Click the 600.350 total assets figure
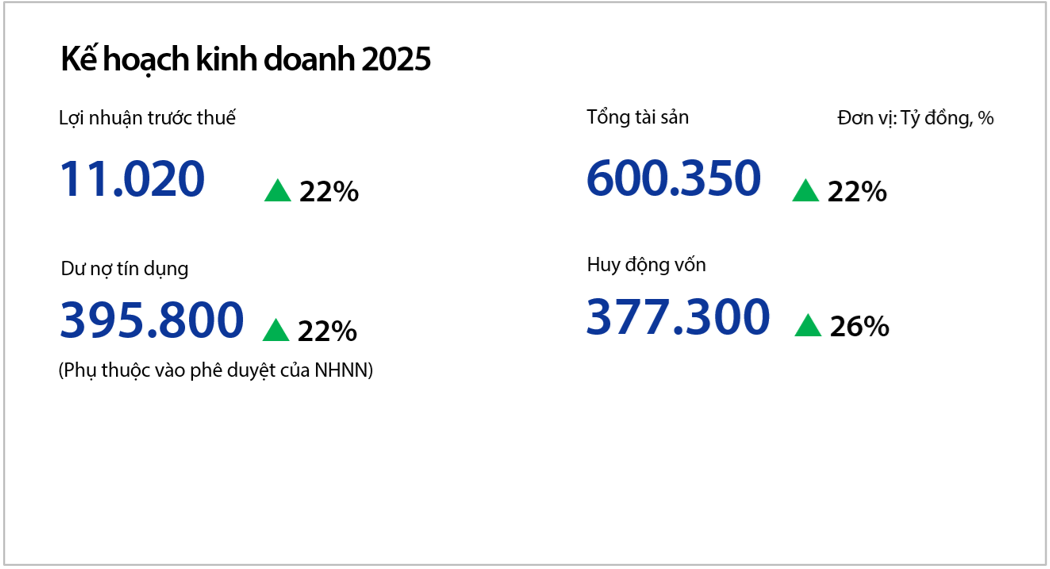This screenshot has width=1050, height=569. [673, 180]
